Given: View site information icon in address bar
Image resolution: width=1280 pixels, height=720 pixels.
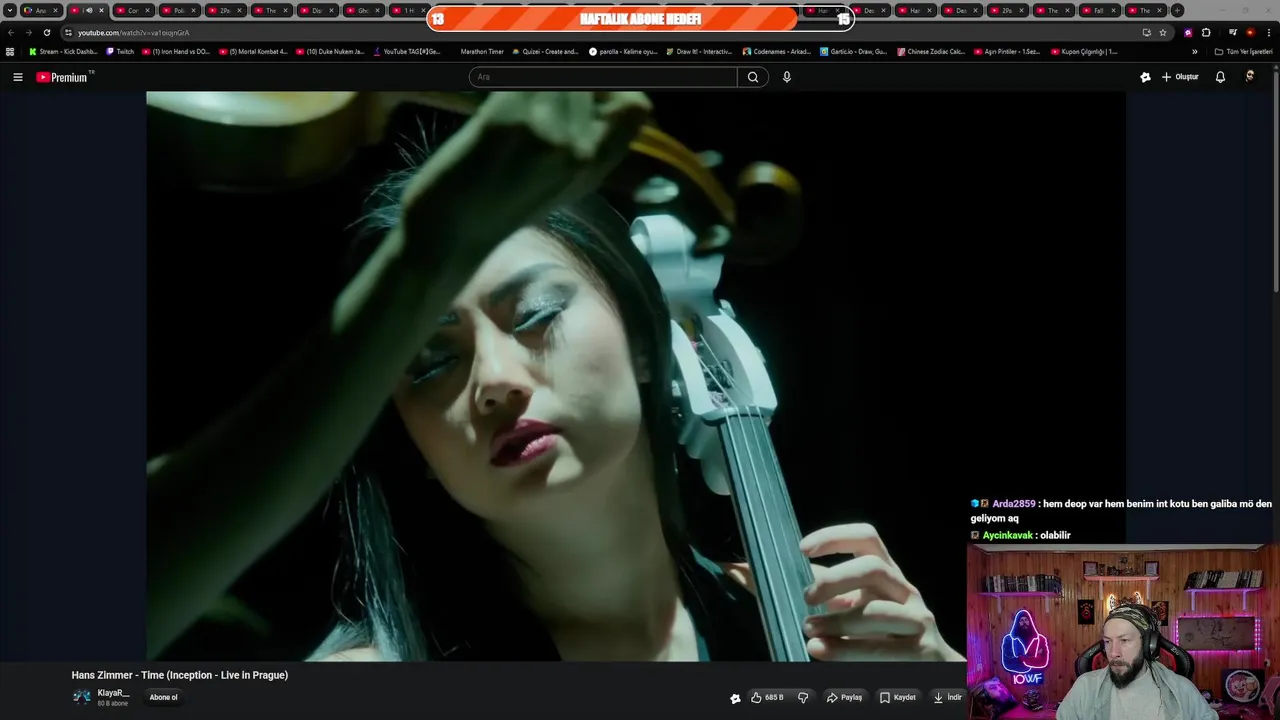Looking at the screenshot, I should click(x=68, y=32).
